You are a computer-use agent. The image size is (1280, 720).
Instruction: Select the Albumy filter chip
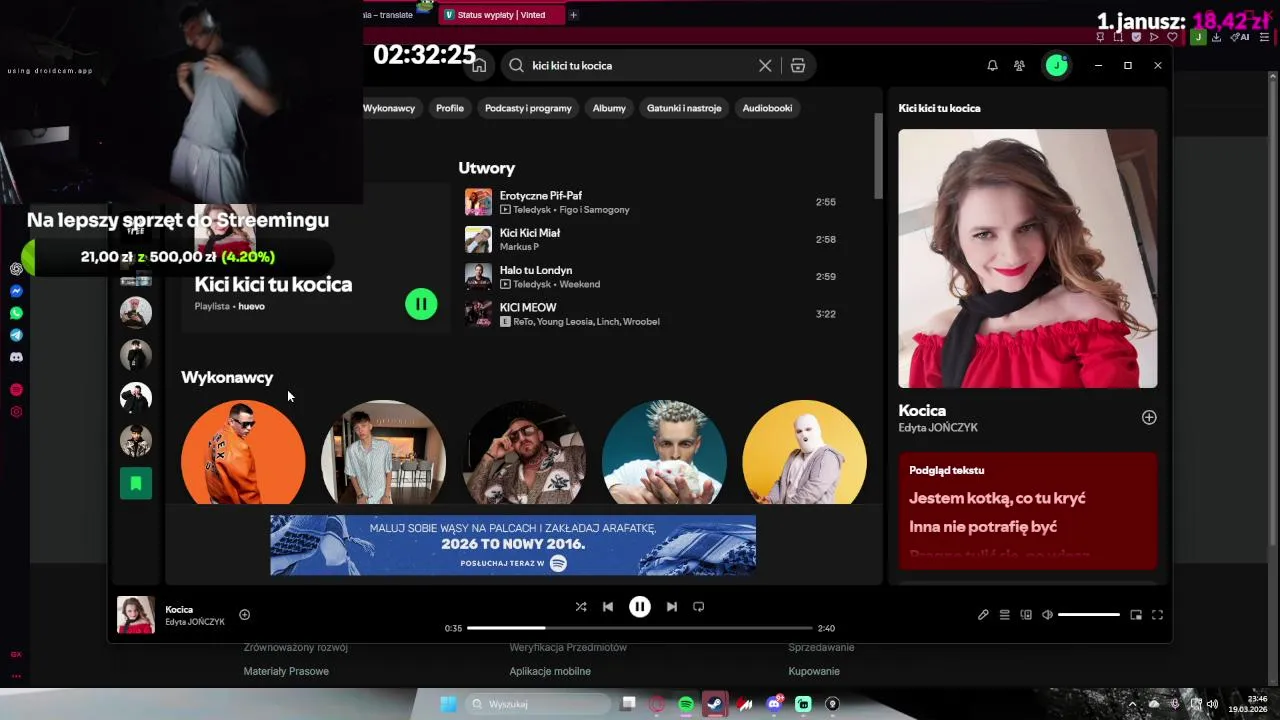[x=609, y=108]
